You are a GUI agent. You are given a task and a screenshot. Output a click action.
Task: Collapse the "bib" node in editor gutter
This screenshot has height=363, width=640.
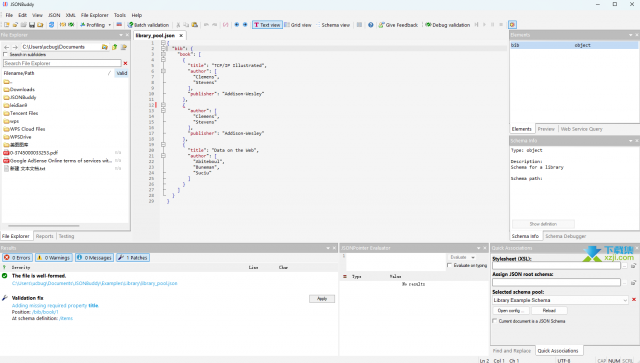pos(163,48)
